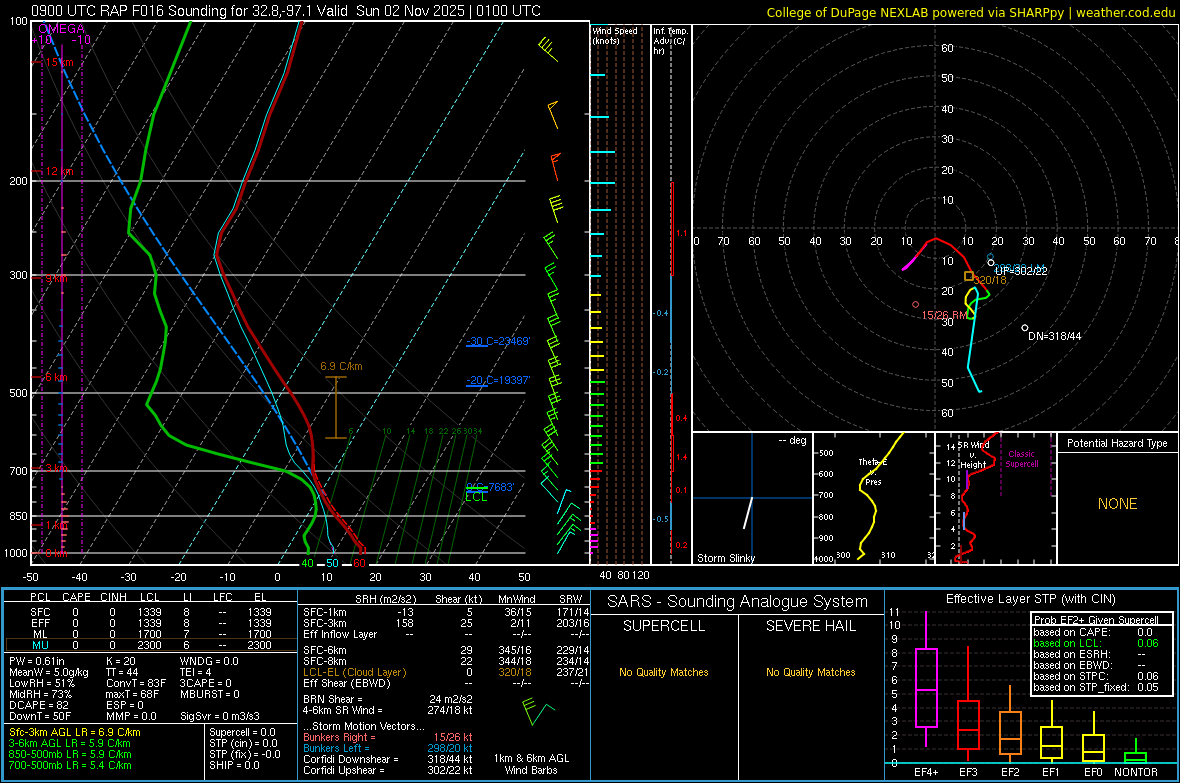Viewport: 1180px width, 783px height.
Task: Click the '12 km' height label
Action: point(59,172)
